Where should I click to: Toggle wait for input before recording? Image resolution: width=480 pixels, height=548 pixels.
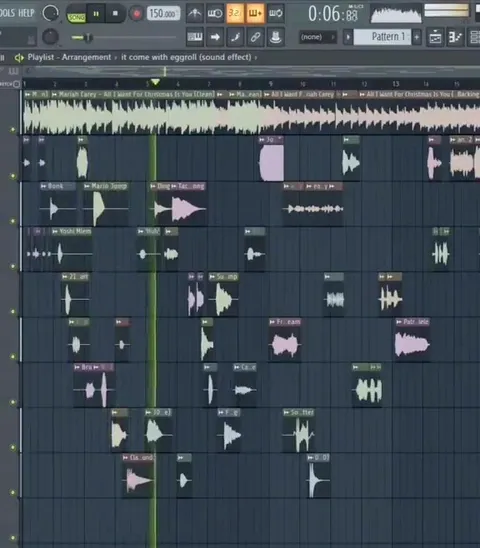point(215,13)
